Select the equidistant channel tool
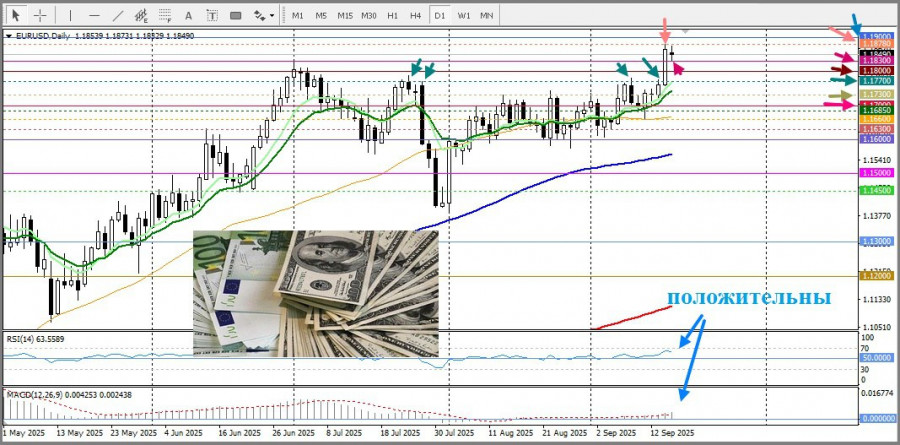Viewport: 900px width, 445px height. coord(139,15)
